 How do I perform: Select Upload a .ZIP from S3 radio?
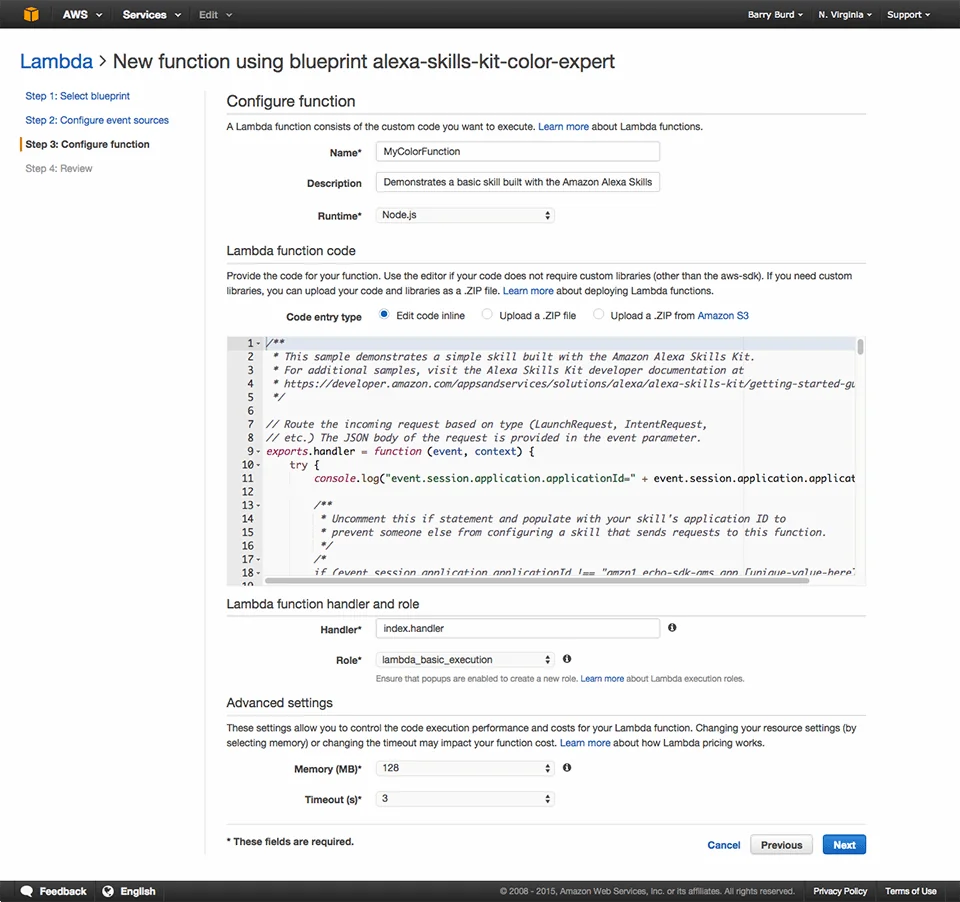[598, 314]
